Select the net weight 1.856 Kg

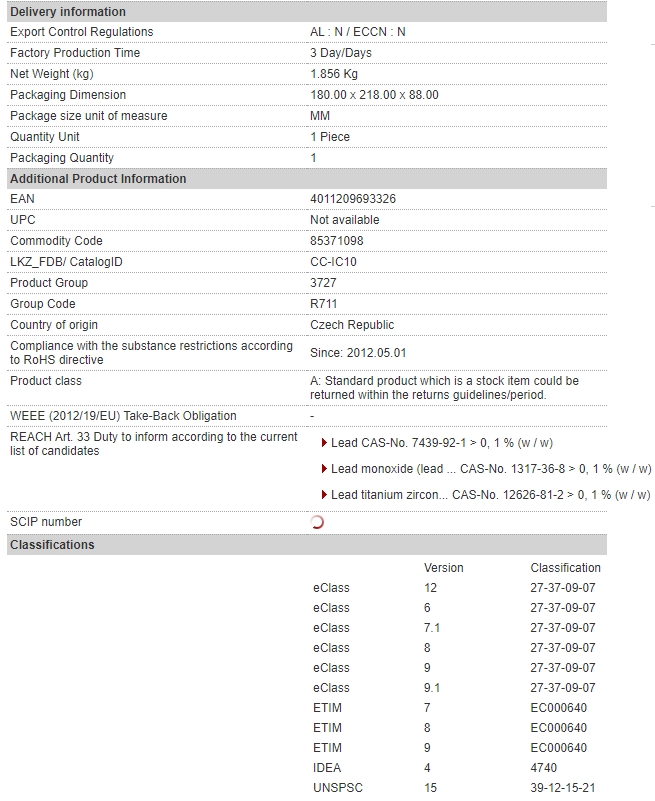click(x=334, y=74)
